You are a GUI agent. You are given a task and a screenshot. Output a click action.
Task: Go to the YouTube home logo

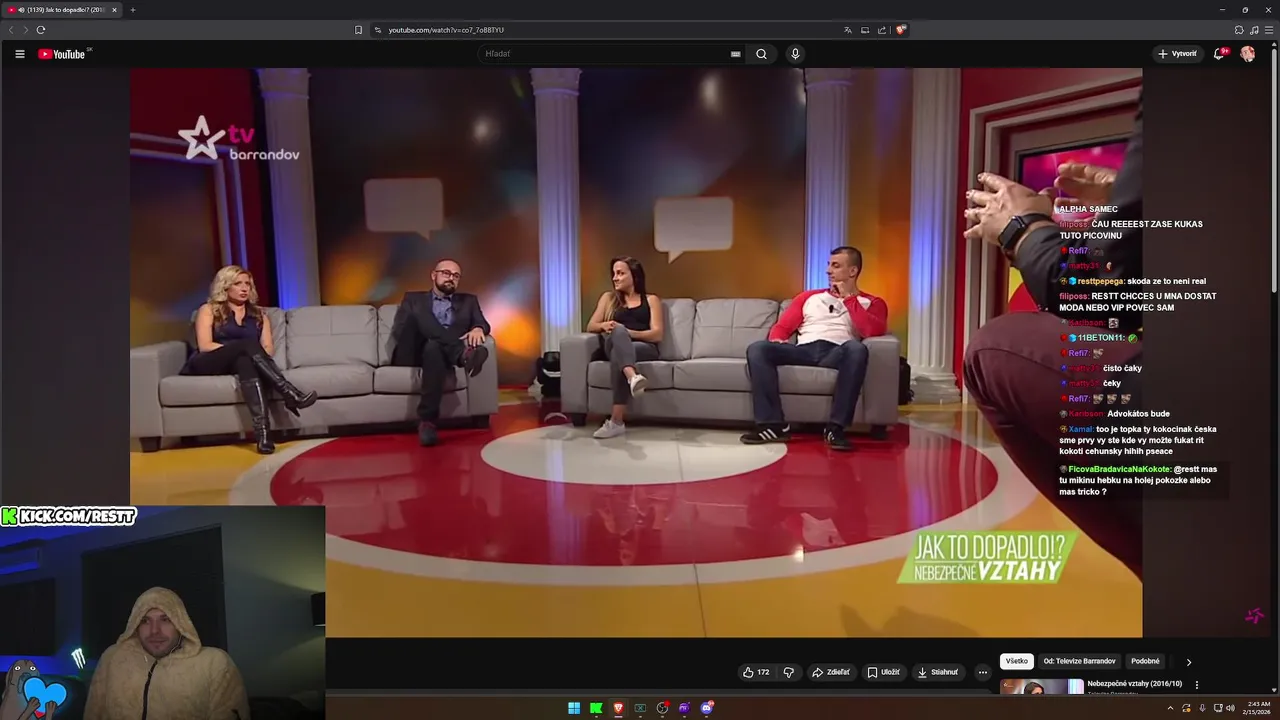coord(62,54)
